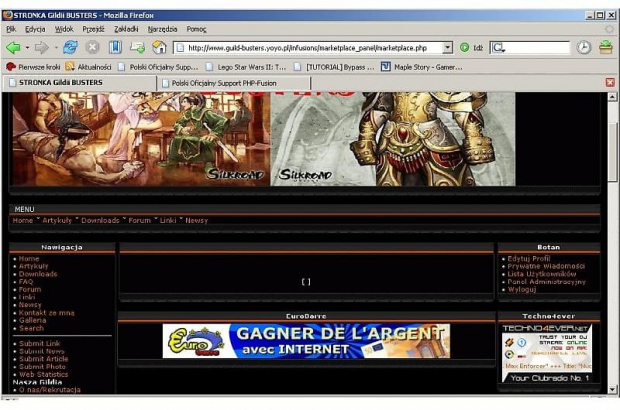
Task: Go to the Home page icon
Action: [x=159, y=47]
